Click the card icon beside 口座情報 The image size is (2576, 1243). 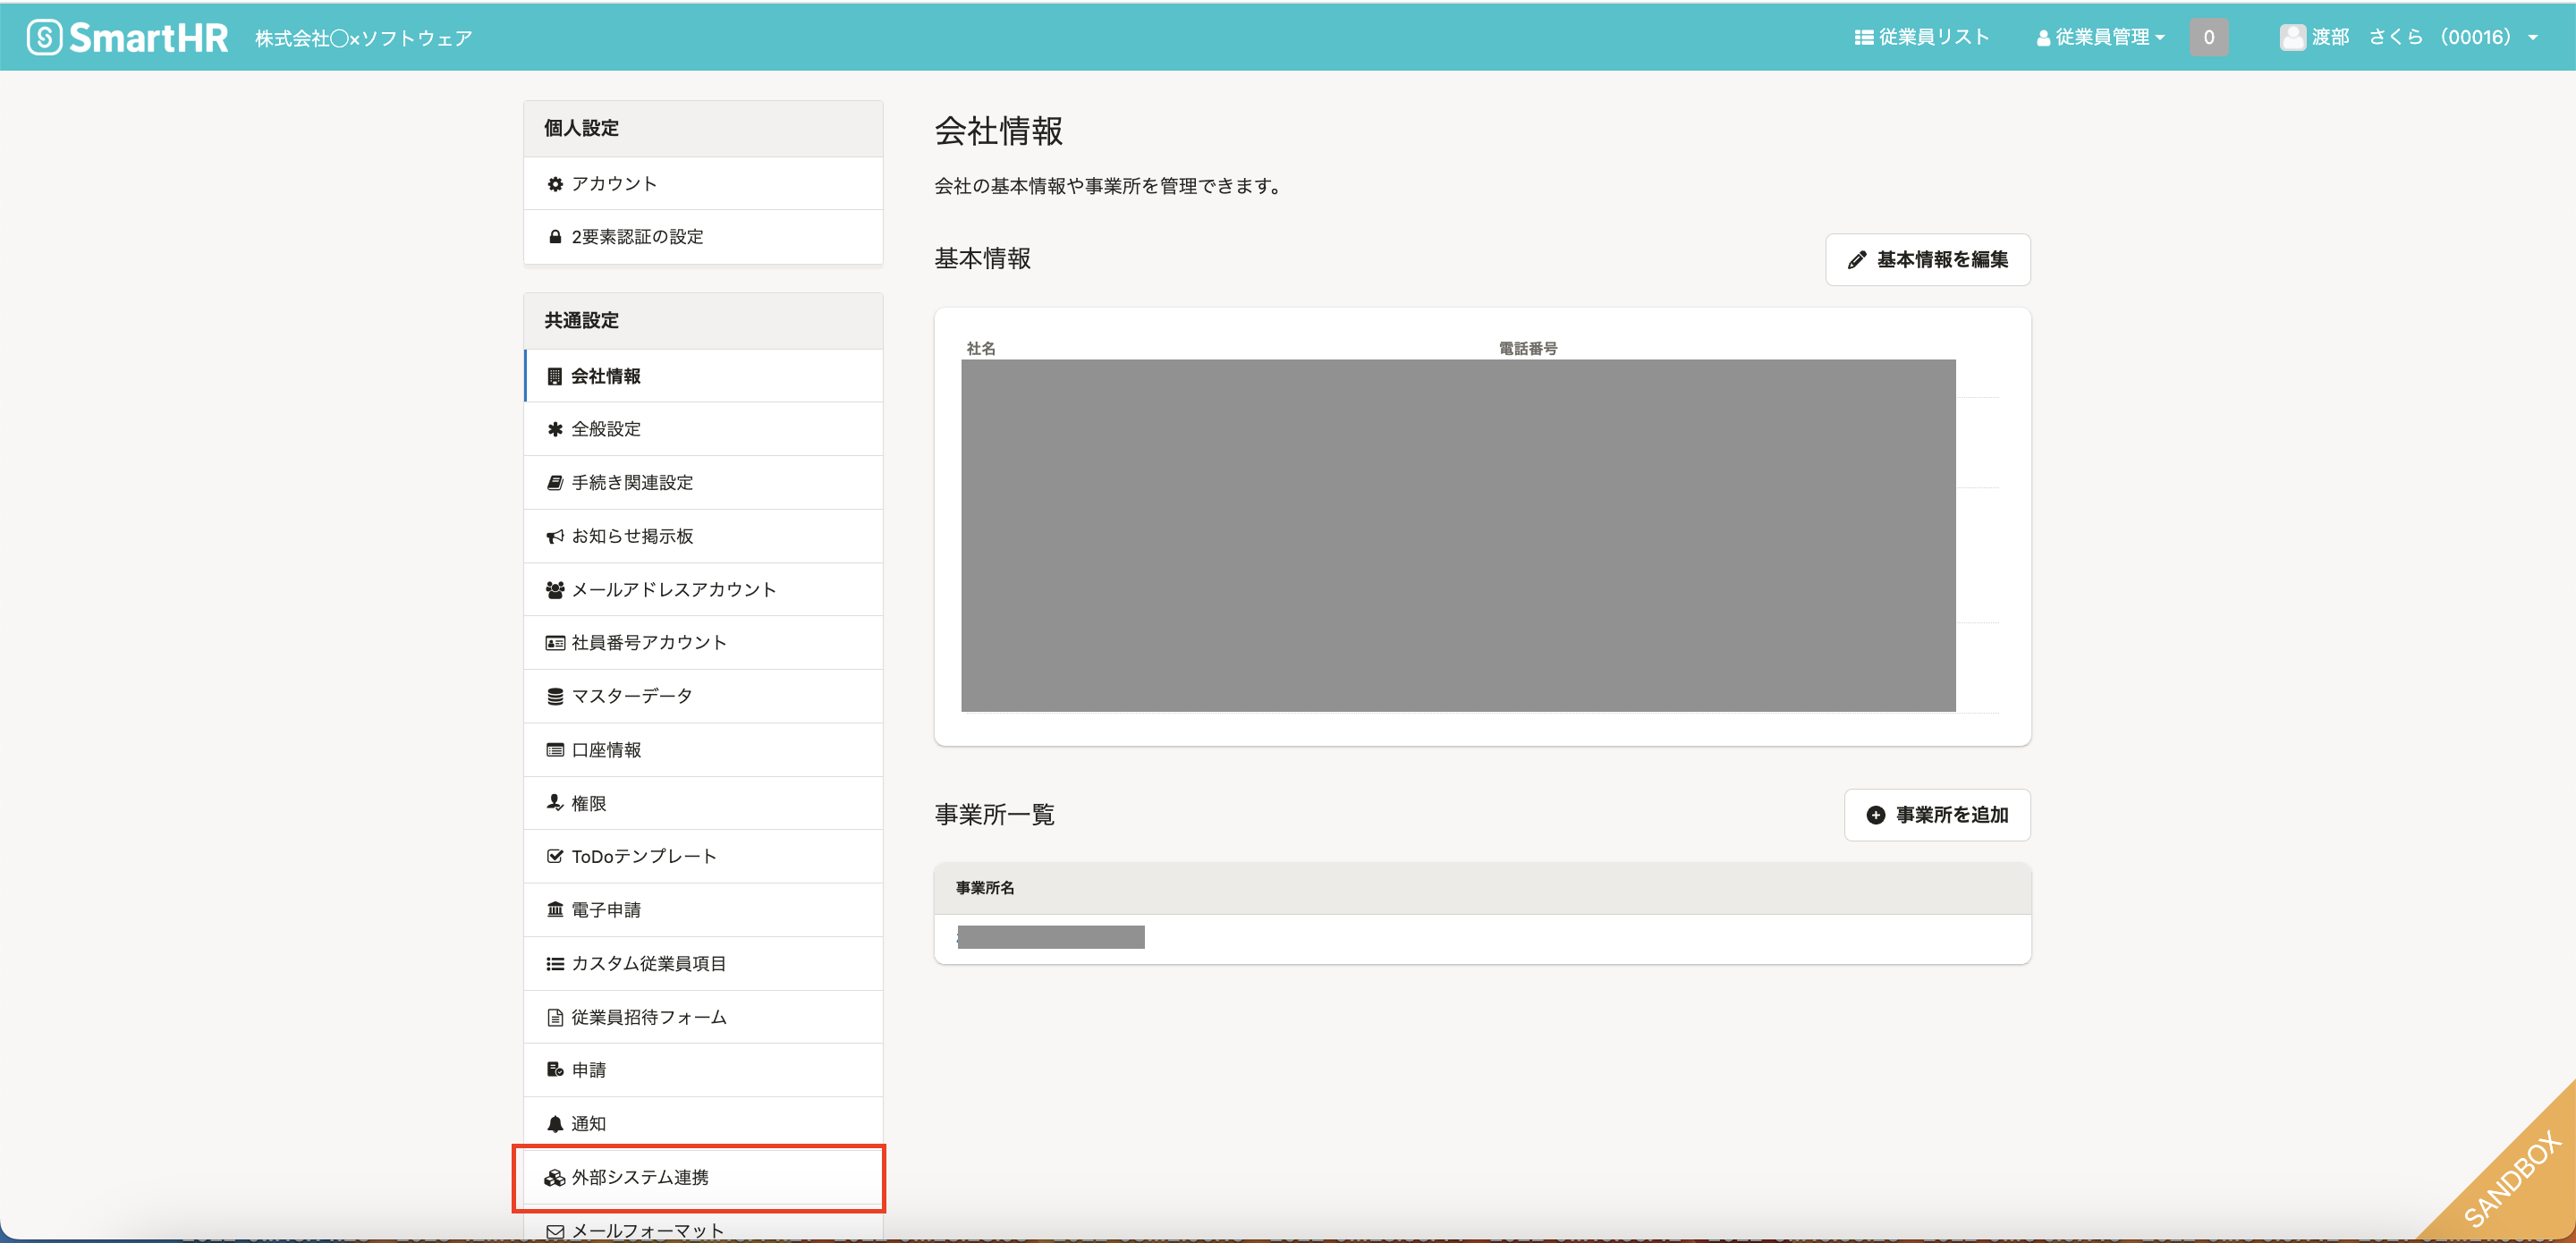point(555,750)
